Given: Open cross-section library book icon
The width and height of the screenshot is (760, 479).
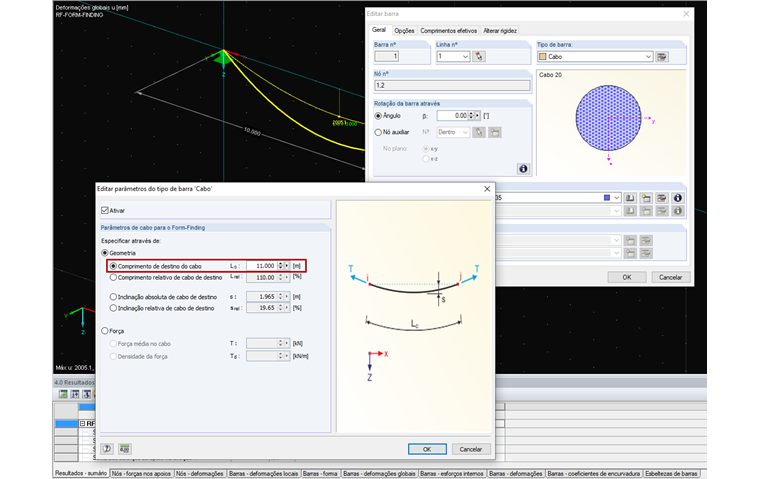Looking at the screenshot, I should 630,198.
